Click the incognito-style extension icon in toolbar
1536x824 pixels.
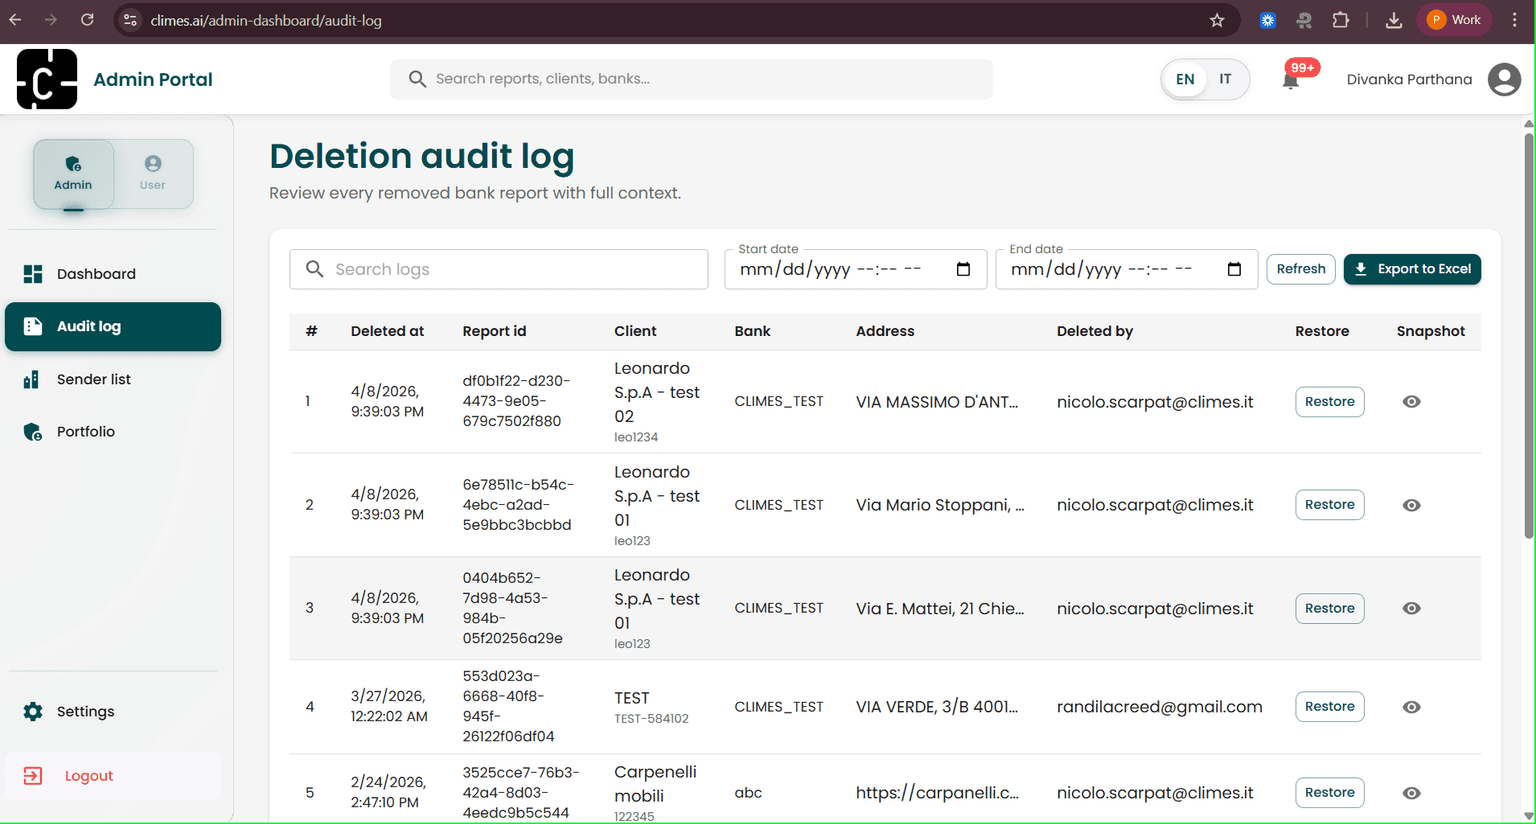(1304, 20)
